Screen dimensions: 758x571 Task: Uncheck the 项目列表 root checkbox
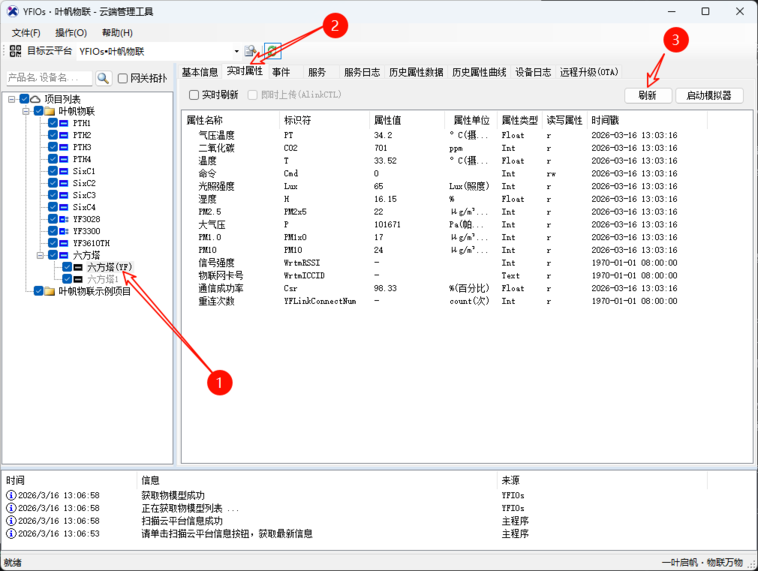click(x=24, y=99)
